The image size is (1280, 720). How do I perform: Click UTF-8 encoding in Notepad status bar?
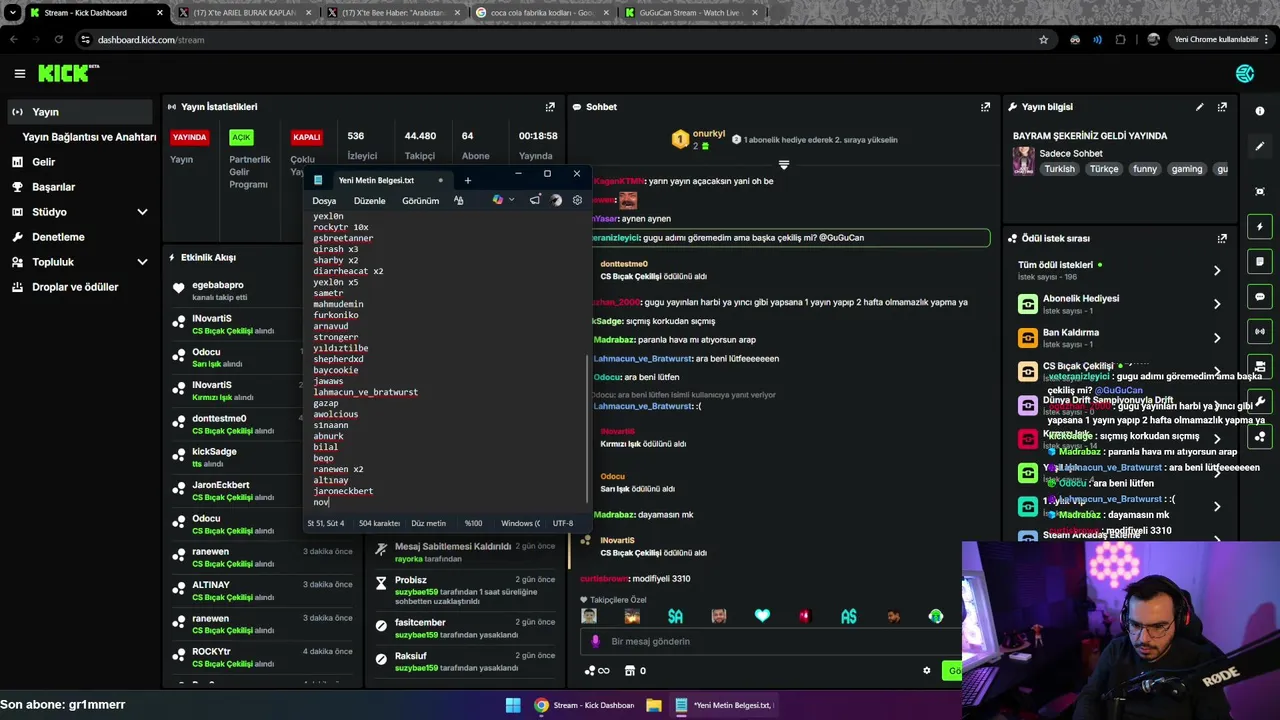563,524
